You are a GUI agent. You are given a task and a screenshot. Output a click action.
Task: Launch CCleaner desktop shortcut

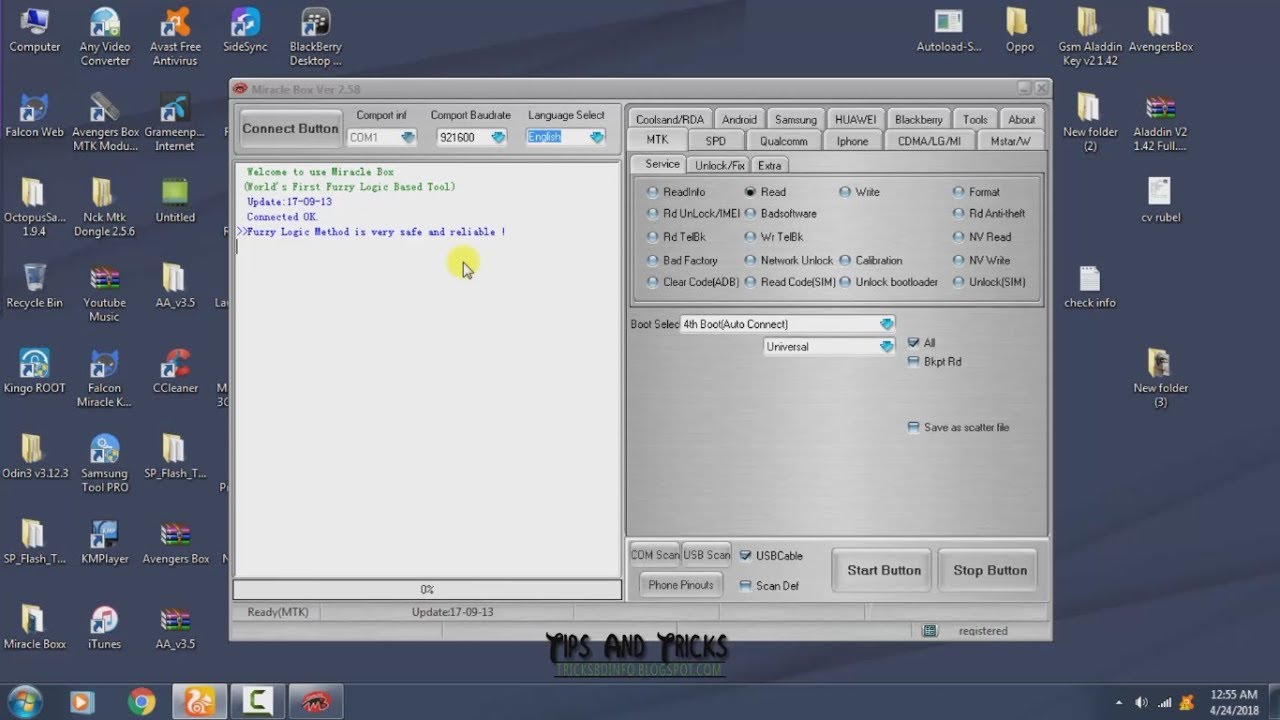coord(175,371)
